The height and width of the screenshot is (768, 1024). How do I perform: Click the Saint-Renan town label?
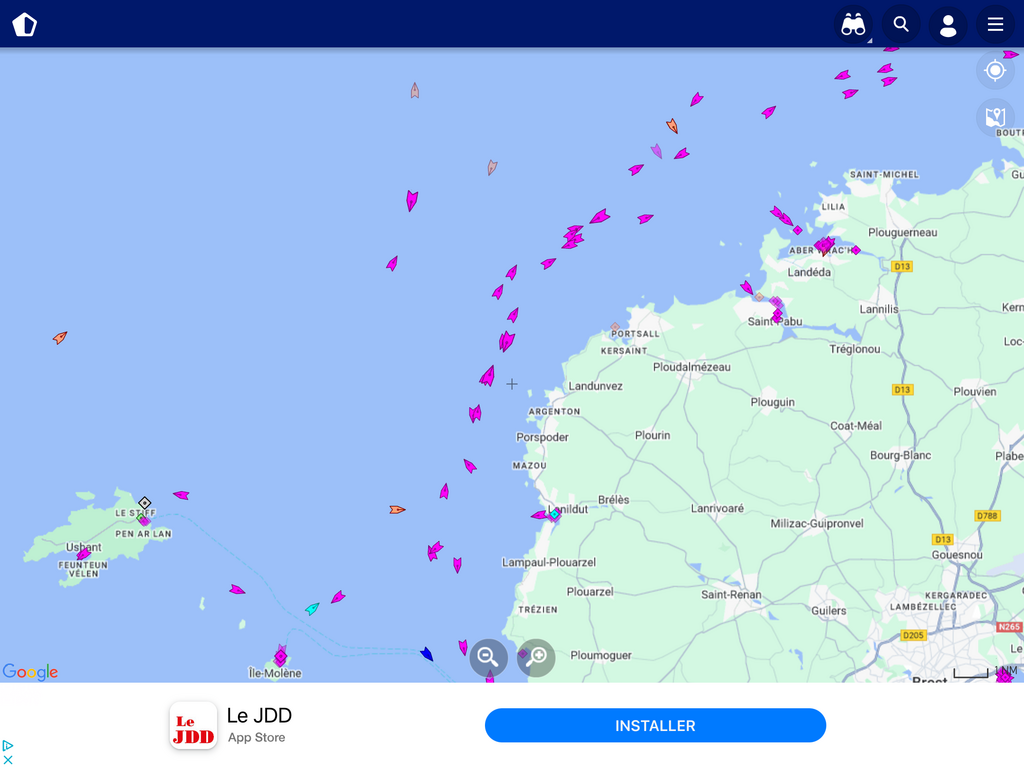pyautogui.click(x=731, y=594)
